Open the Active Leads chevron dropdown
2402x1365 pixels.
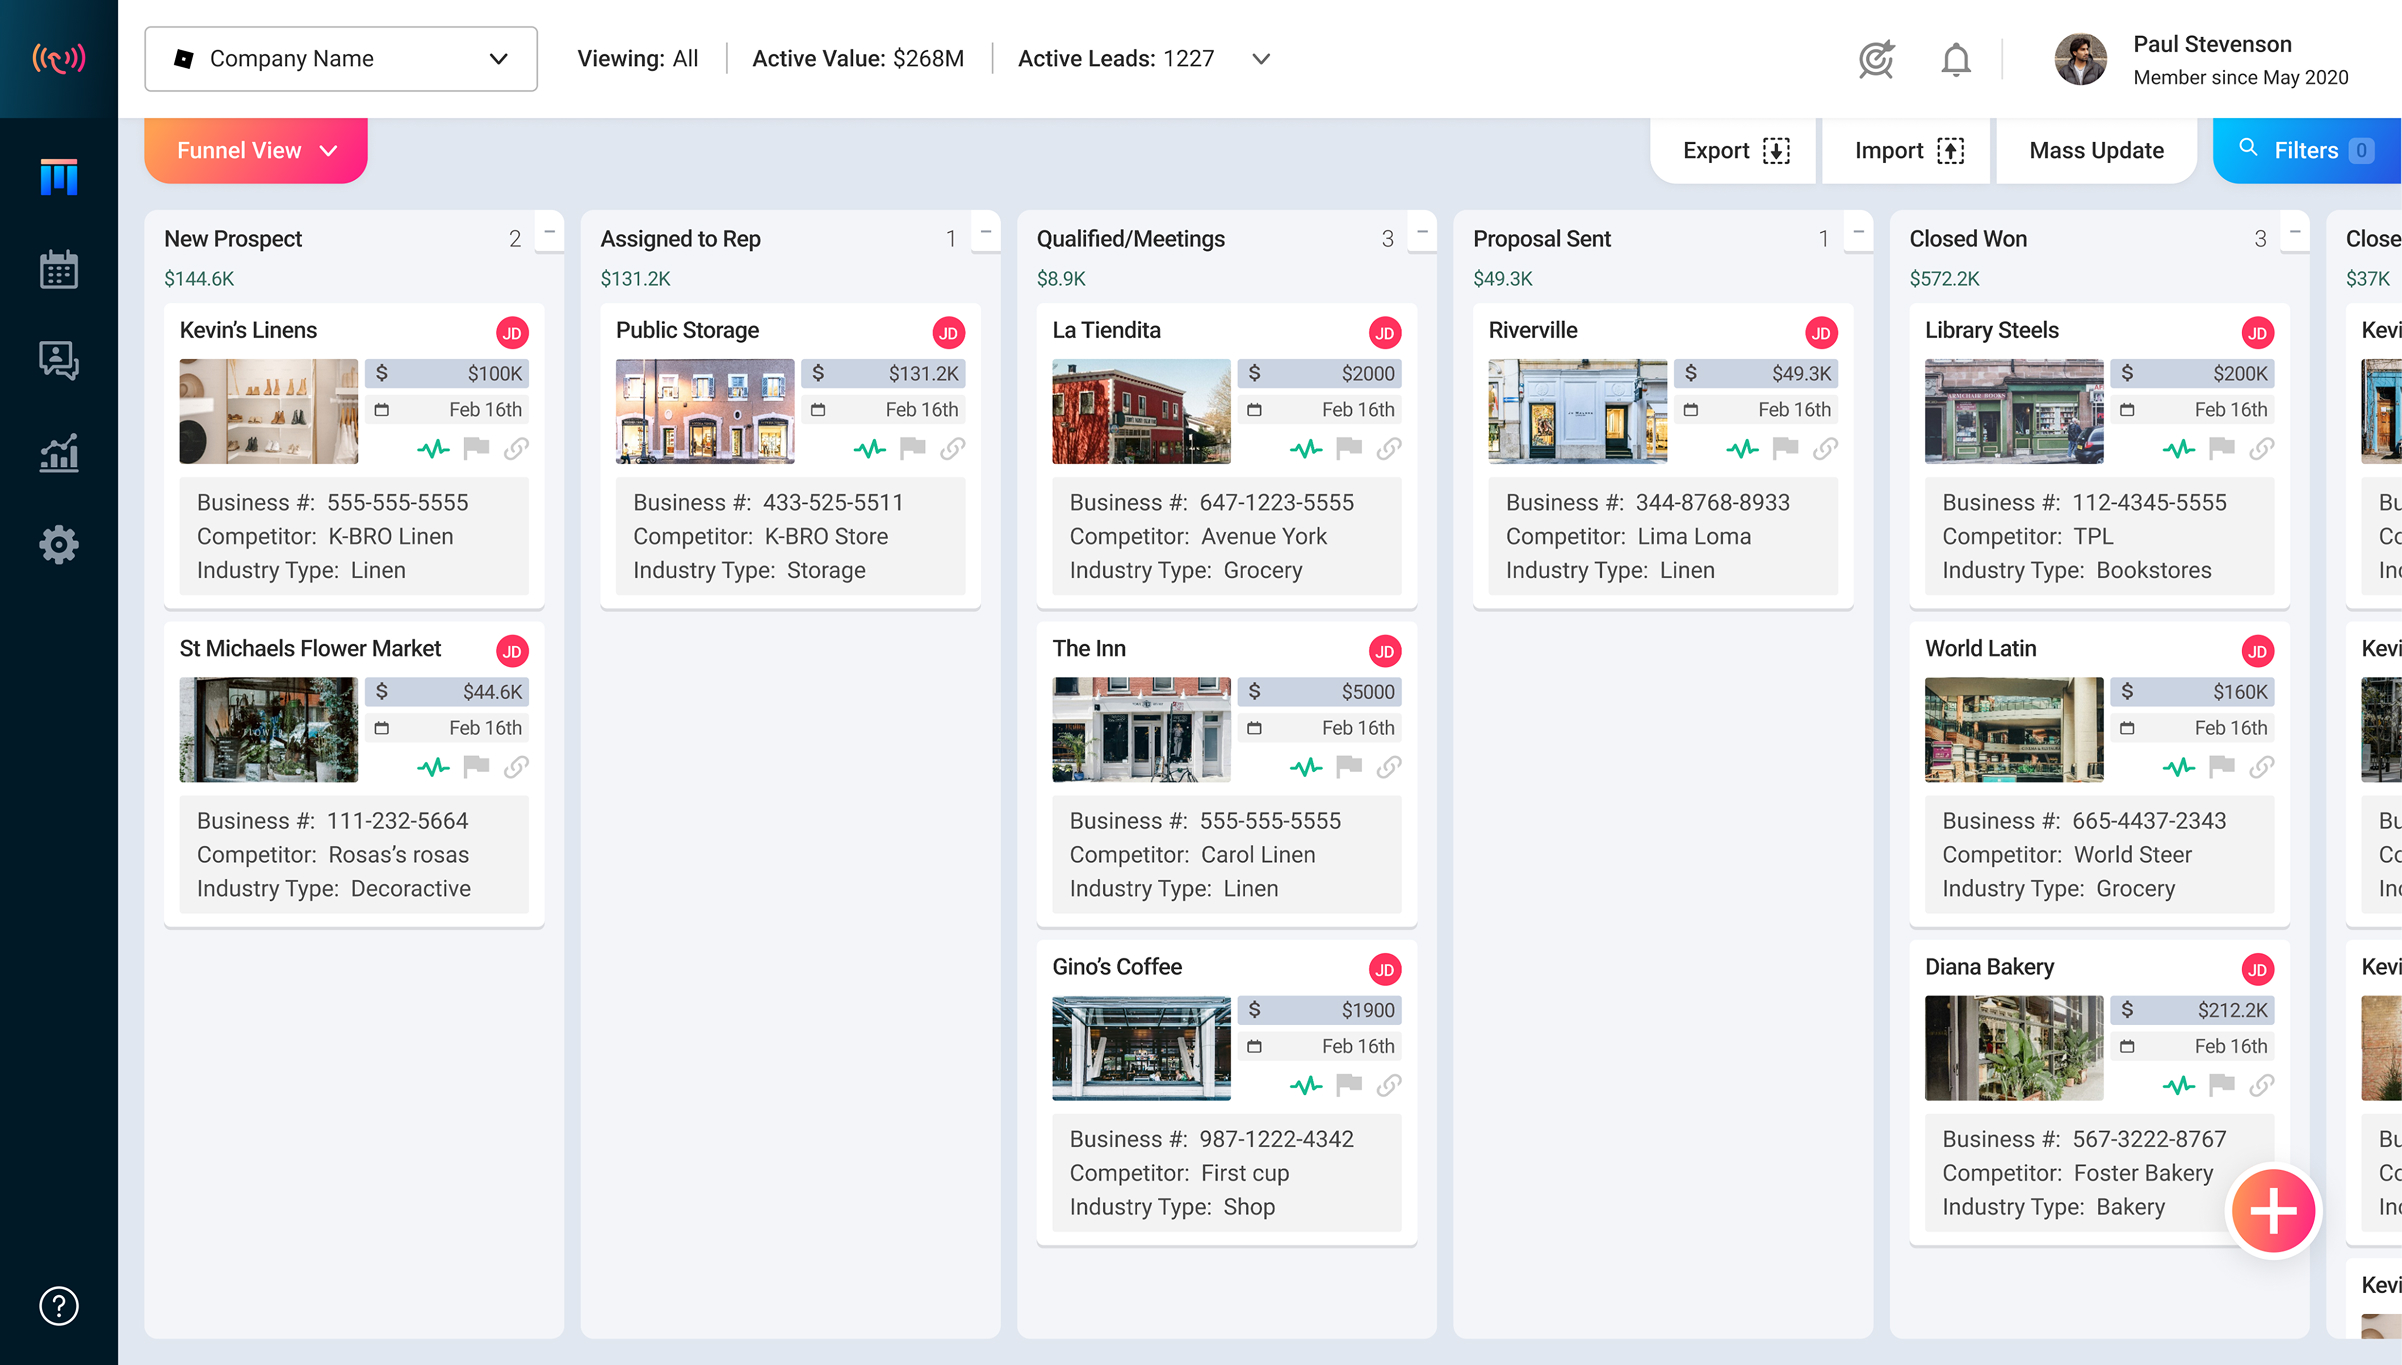[1261, 58]
